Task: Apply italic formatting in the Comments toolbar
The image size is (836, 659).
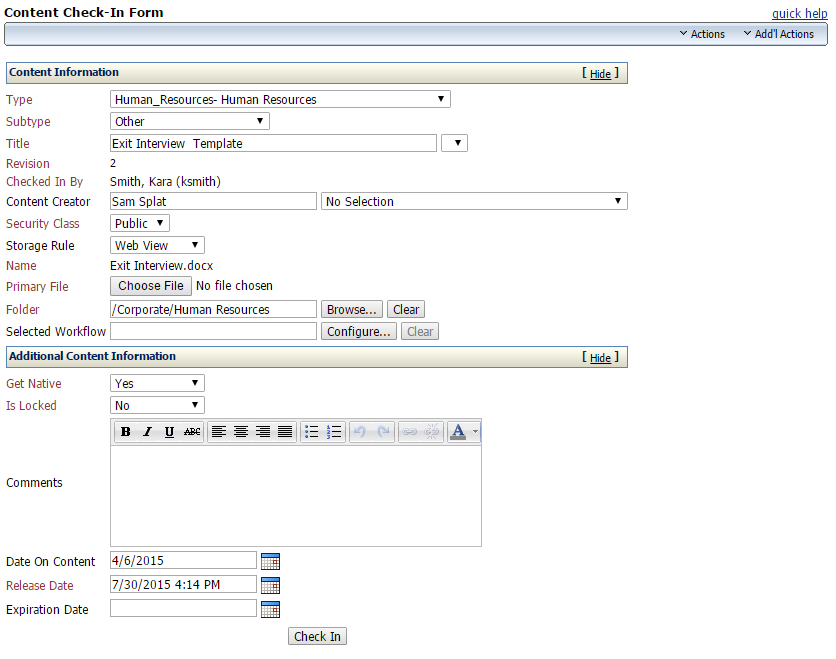Action: click(147, 431)
